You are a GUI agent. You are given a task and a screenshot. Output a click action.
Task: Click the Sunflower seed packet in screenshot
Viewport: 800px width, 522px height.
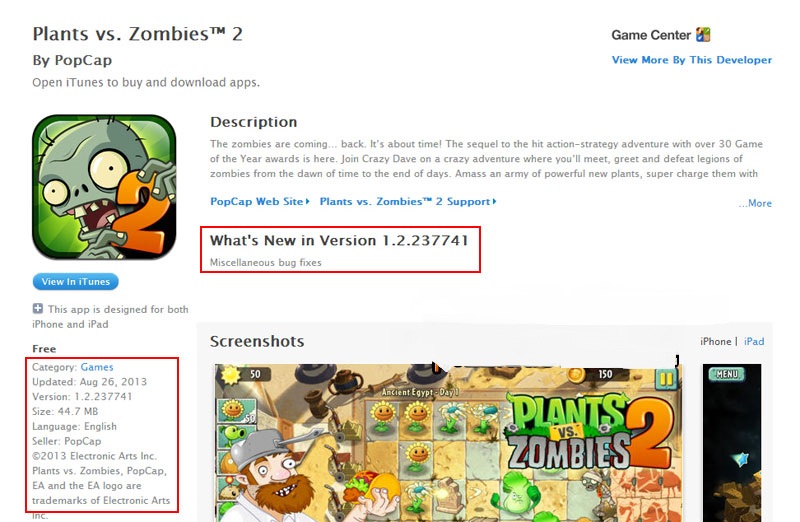click(236, 410)
